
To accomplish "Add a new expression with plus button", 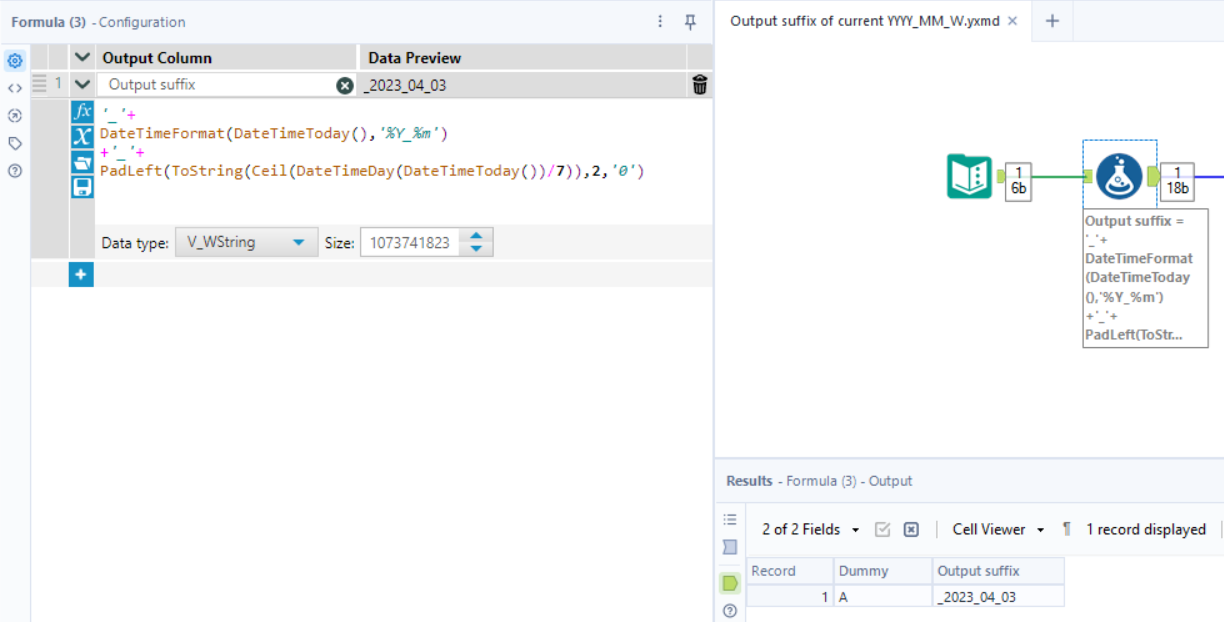I will 81,274.
